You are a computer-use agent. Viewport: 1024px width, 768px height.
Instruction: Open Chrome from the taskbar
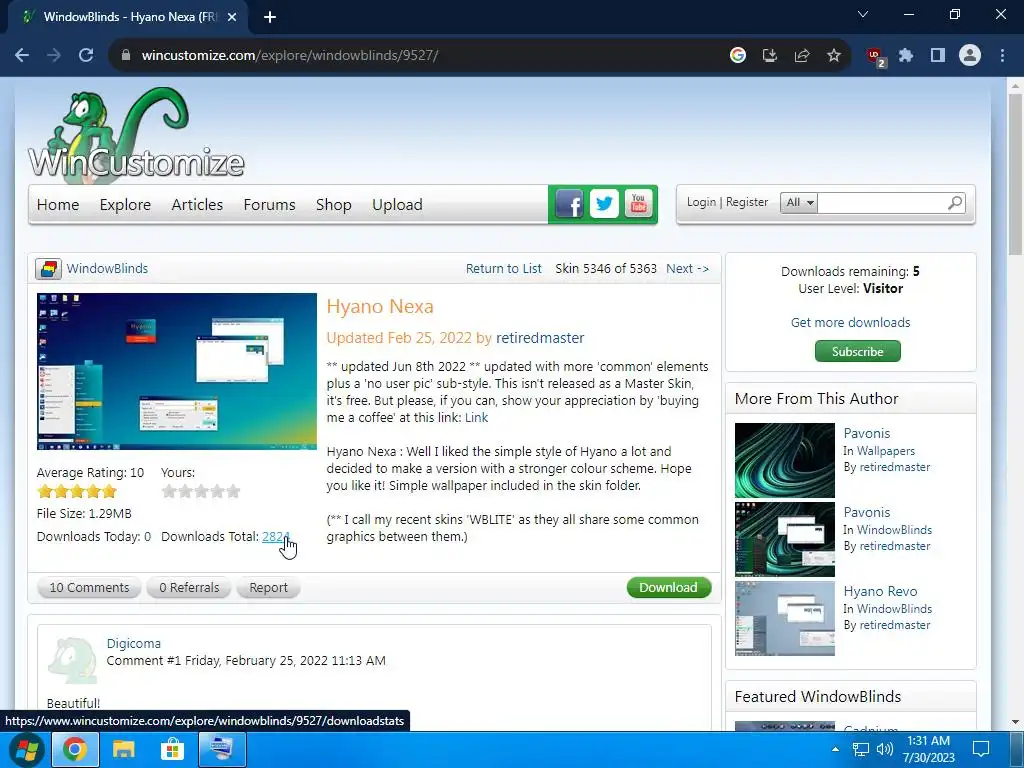tap(74, 750)
